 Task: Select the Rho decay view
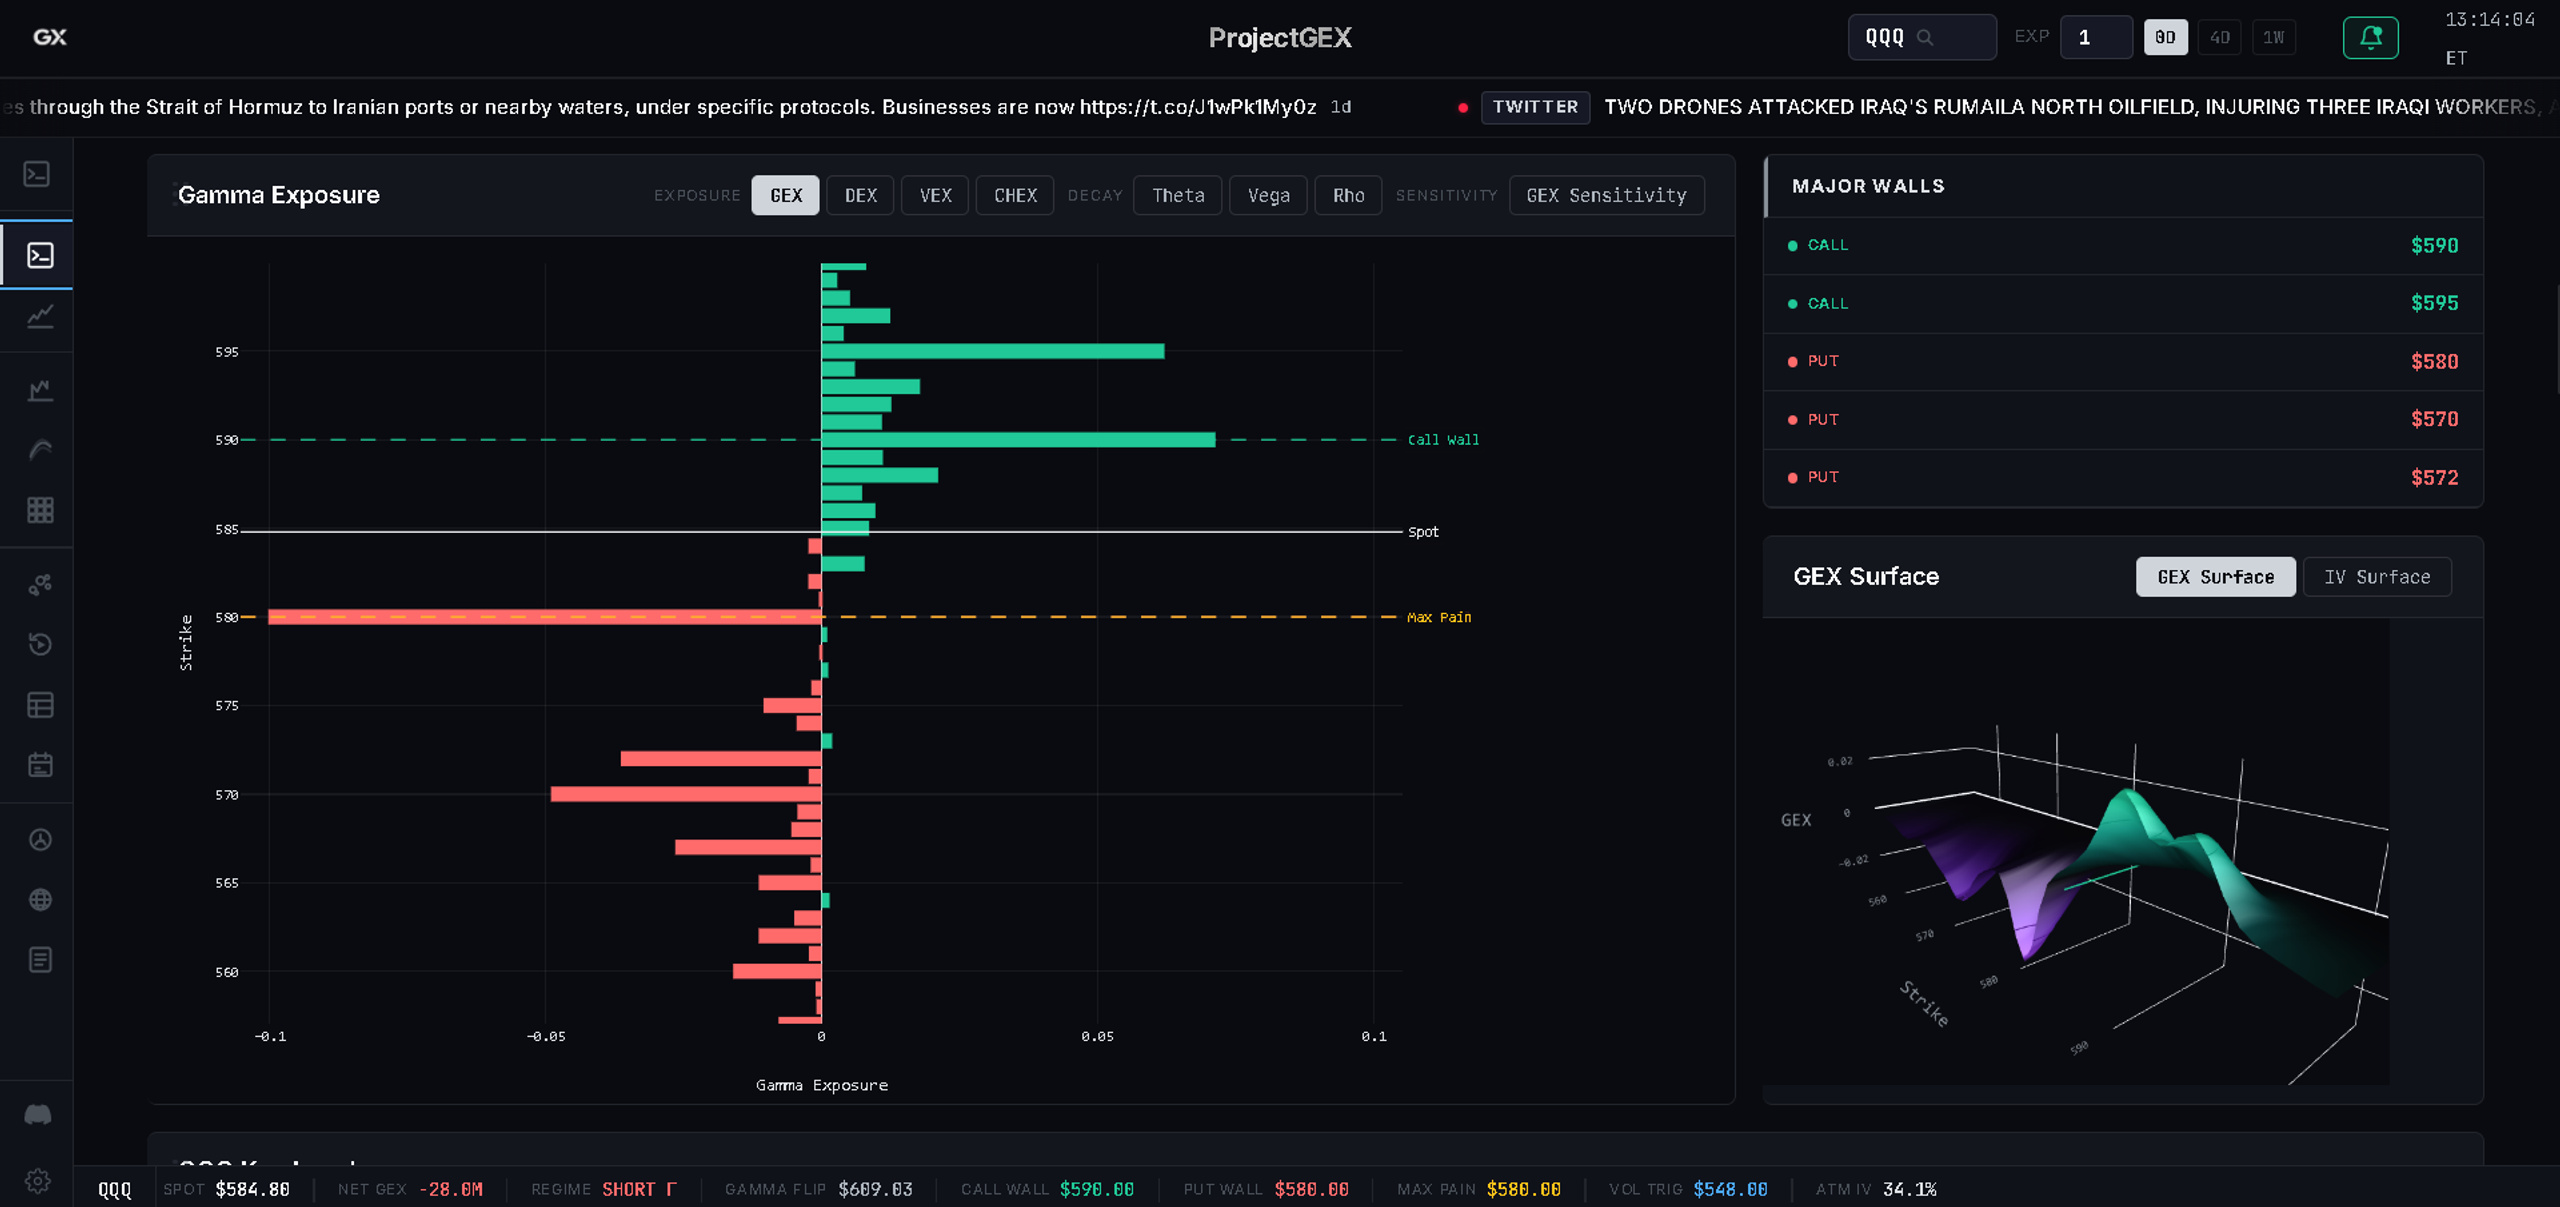(1348, 195)
